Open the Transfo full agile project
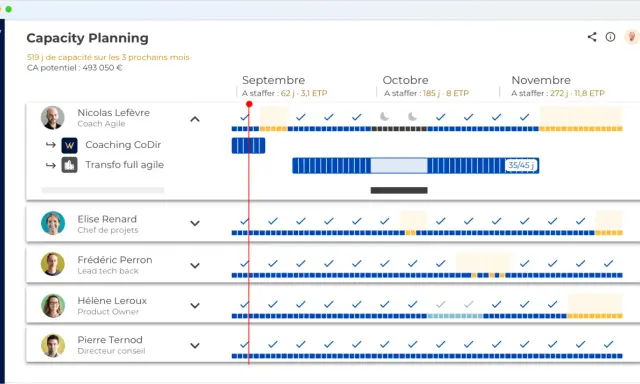The width and height of the screenshot is (640, 384). click(x=124, y=165)
